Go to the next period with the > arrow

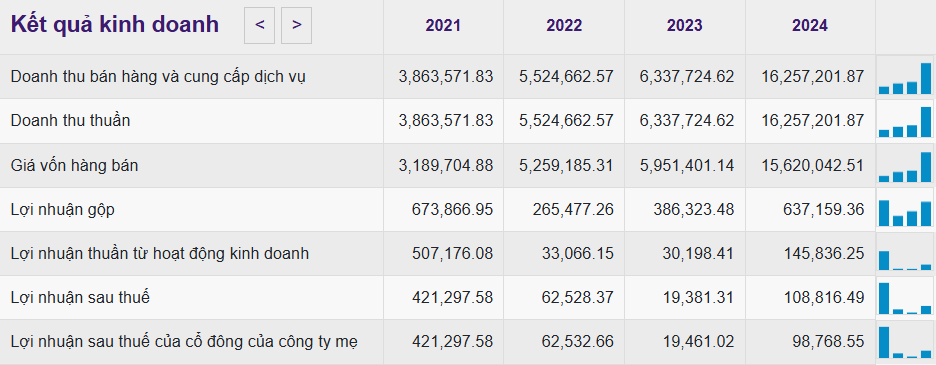tap(296, 26)
